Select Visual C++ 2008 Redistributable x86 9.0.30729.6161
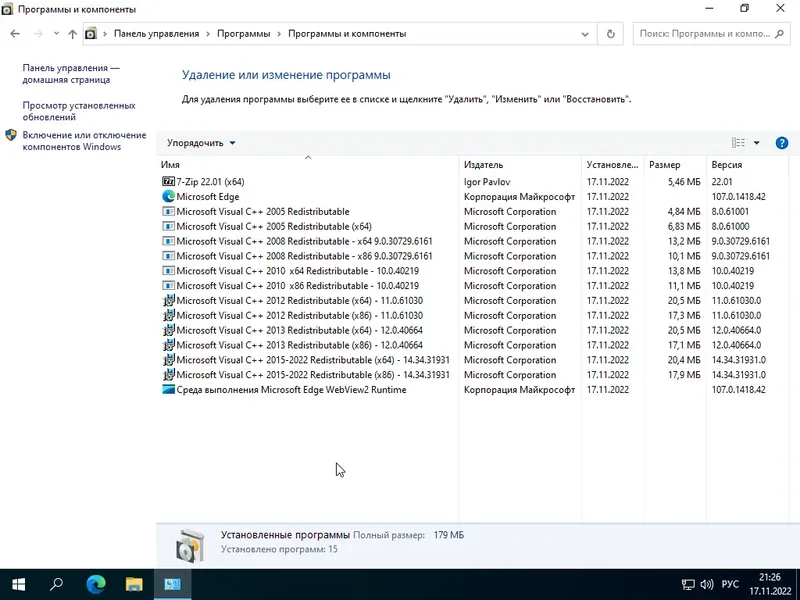The height and width of the screenshot is (600, 800). (472, 256)
